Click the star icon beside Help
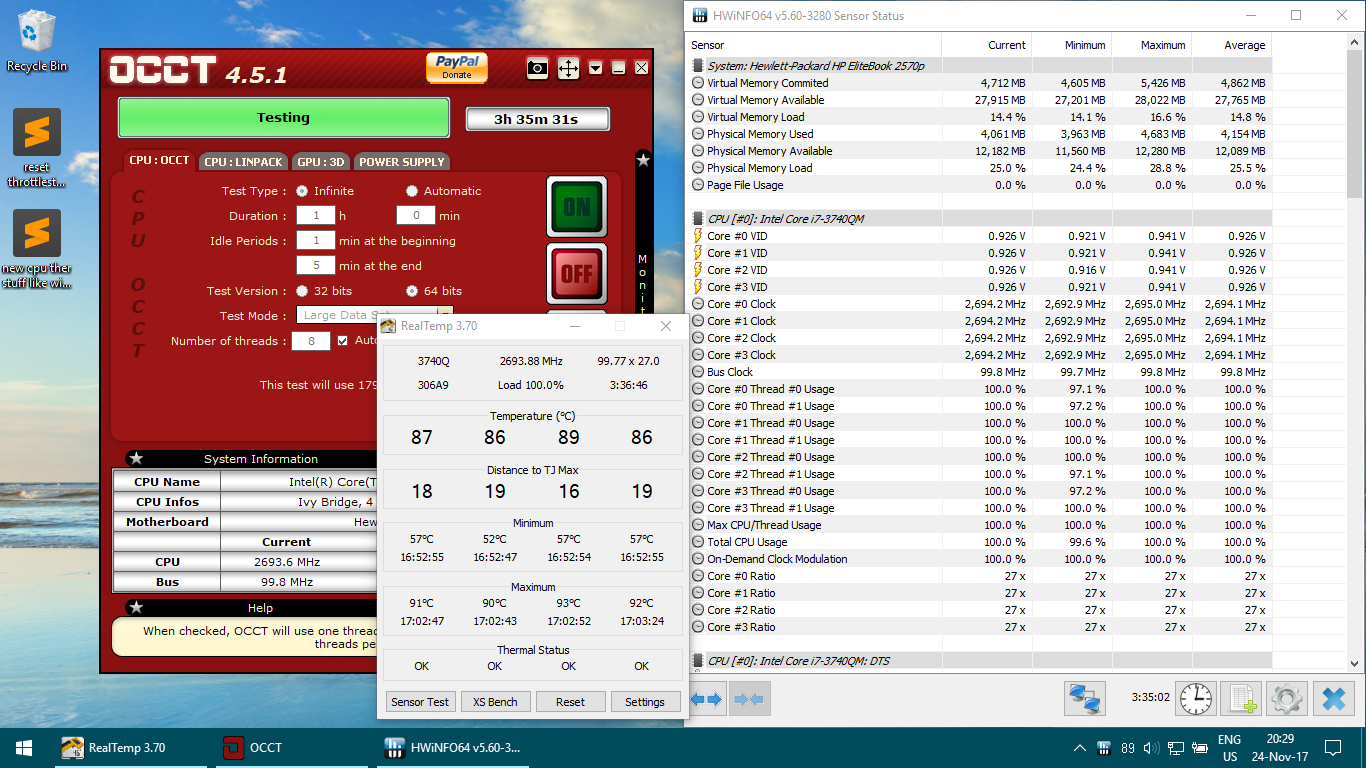This screenshot has width=1366, height=768. pos(137,607)
